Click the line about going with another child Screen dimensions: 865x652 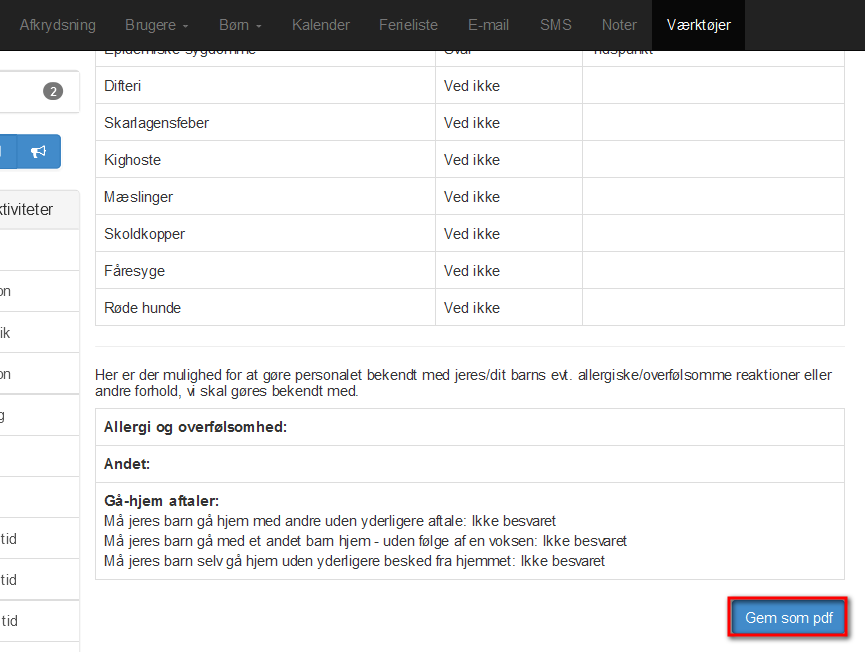point(365,541)
